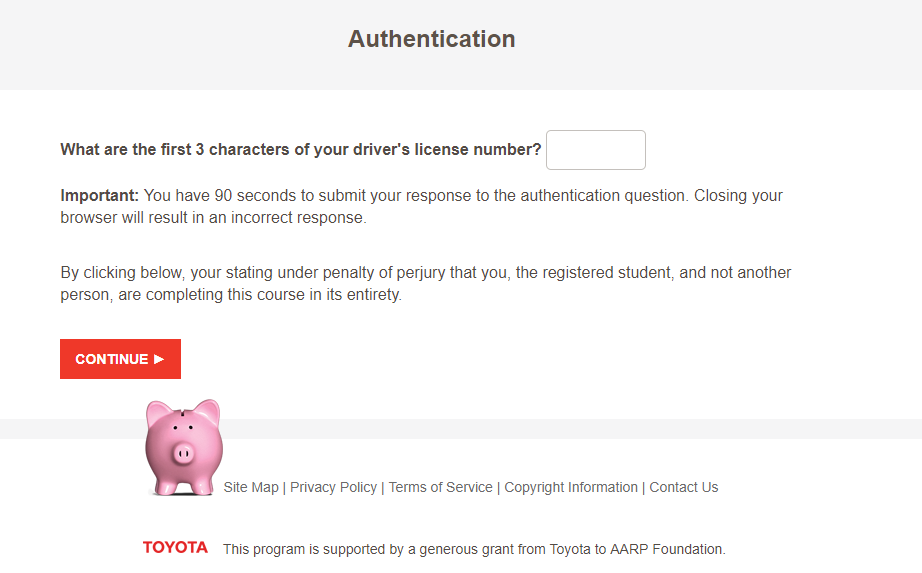Go to the Terms of Service link

[x=440, y=487]
